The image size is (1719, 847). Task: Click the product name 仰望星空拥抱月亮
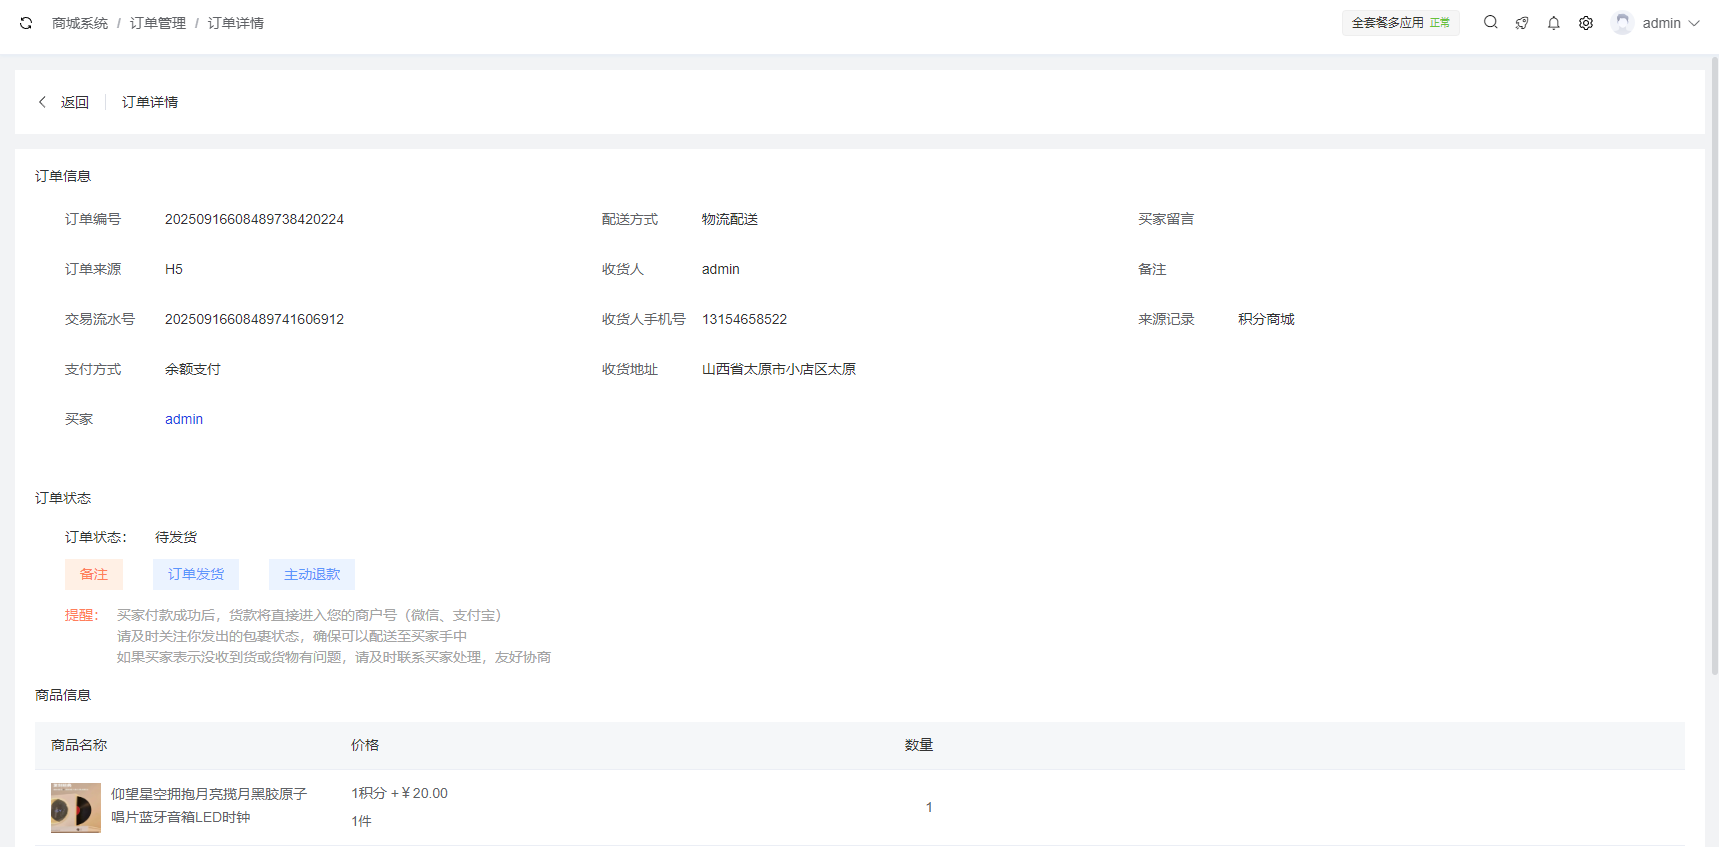coord(209,805)
